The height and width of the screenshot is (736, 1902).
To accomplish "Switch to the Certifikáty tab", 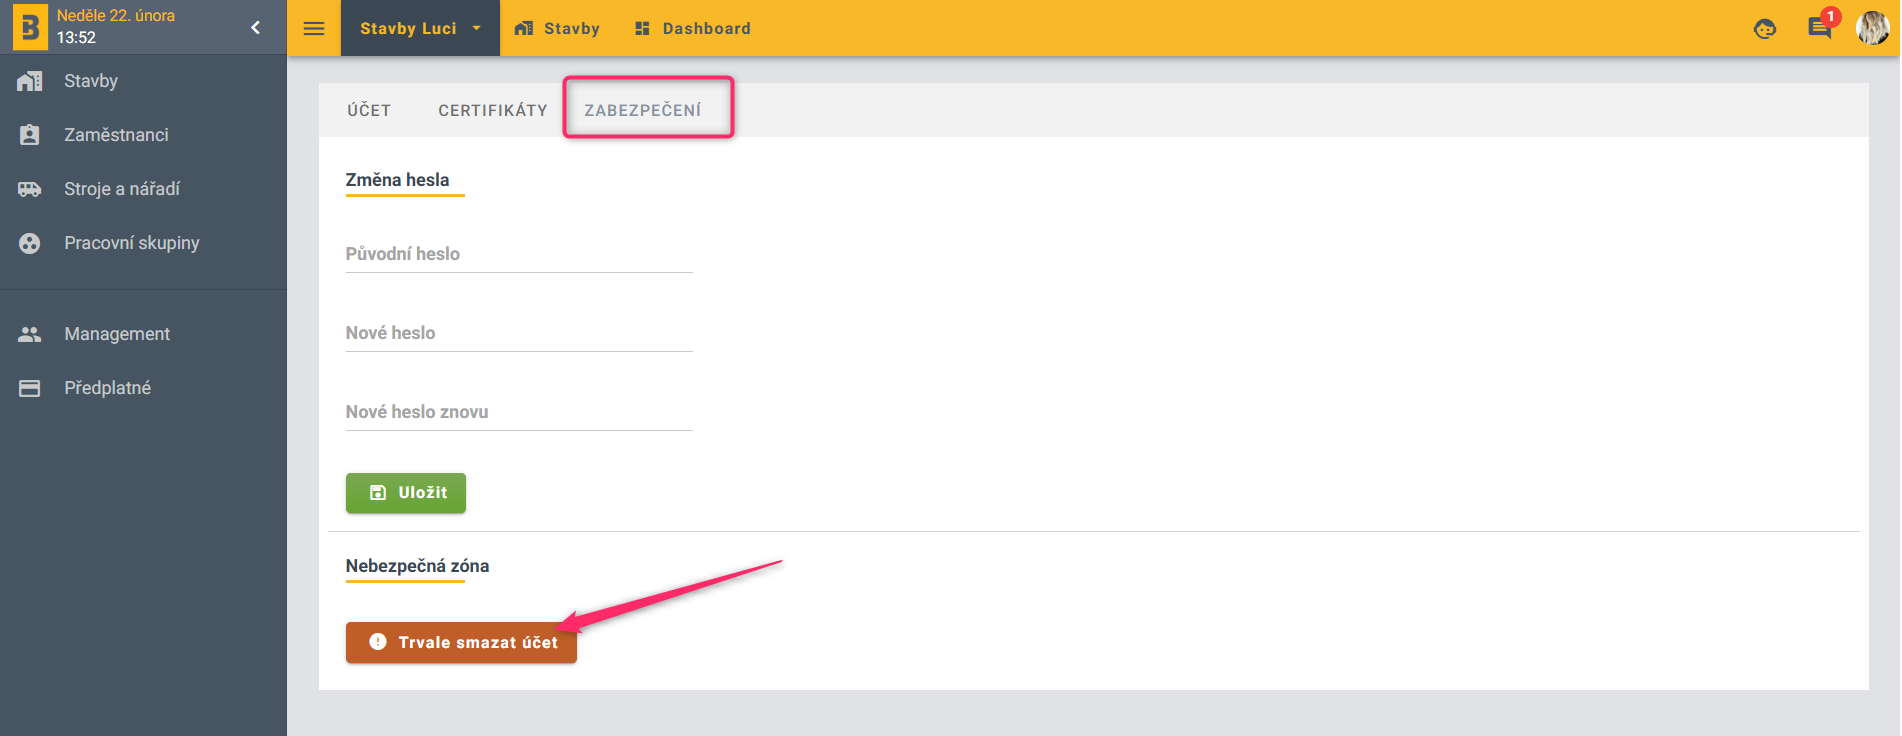I will 492,110.
